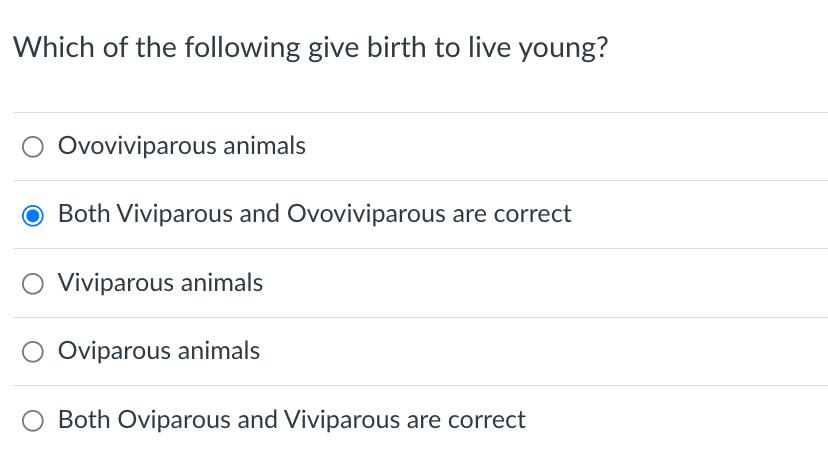Select the Oviparous animals radio button
Viewport: 828px width, 466px height.
pyautogui.click(x=33, y=352)
